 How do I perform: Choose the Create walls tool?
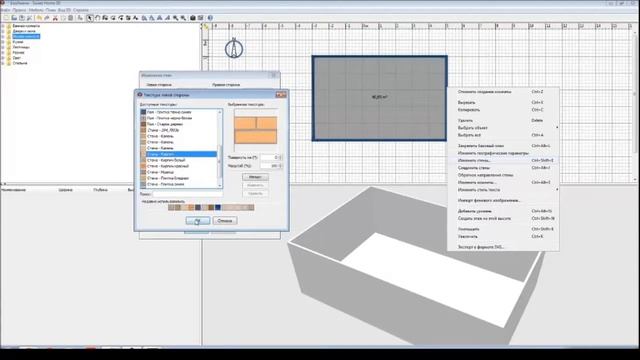105,18
